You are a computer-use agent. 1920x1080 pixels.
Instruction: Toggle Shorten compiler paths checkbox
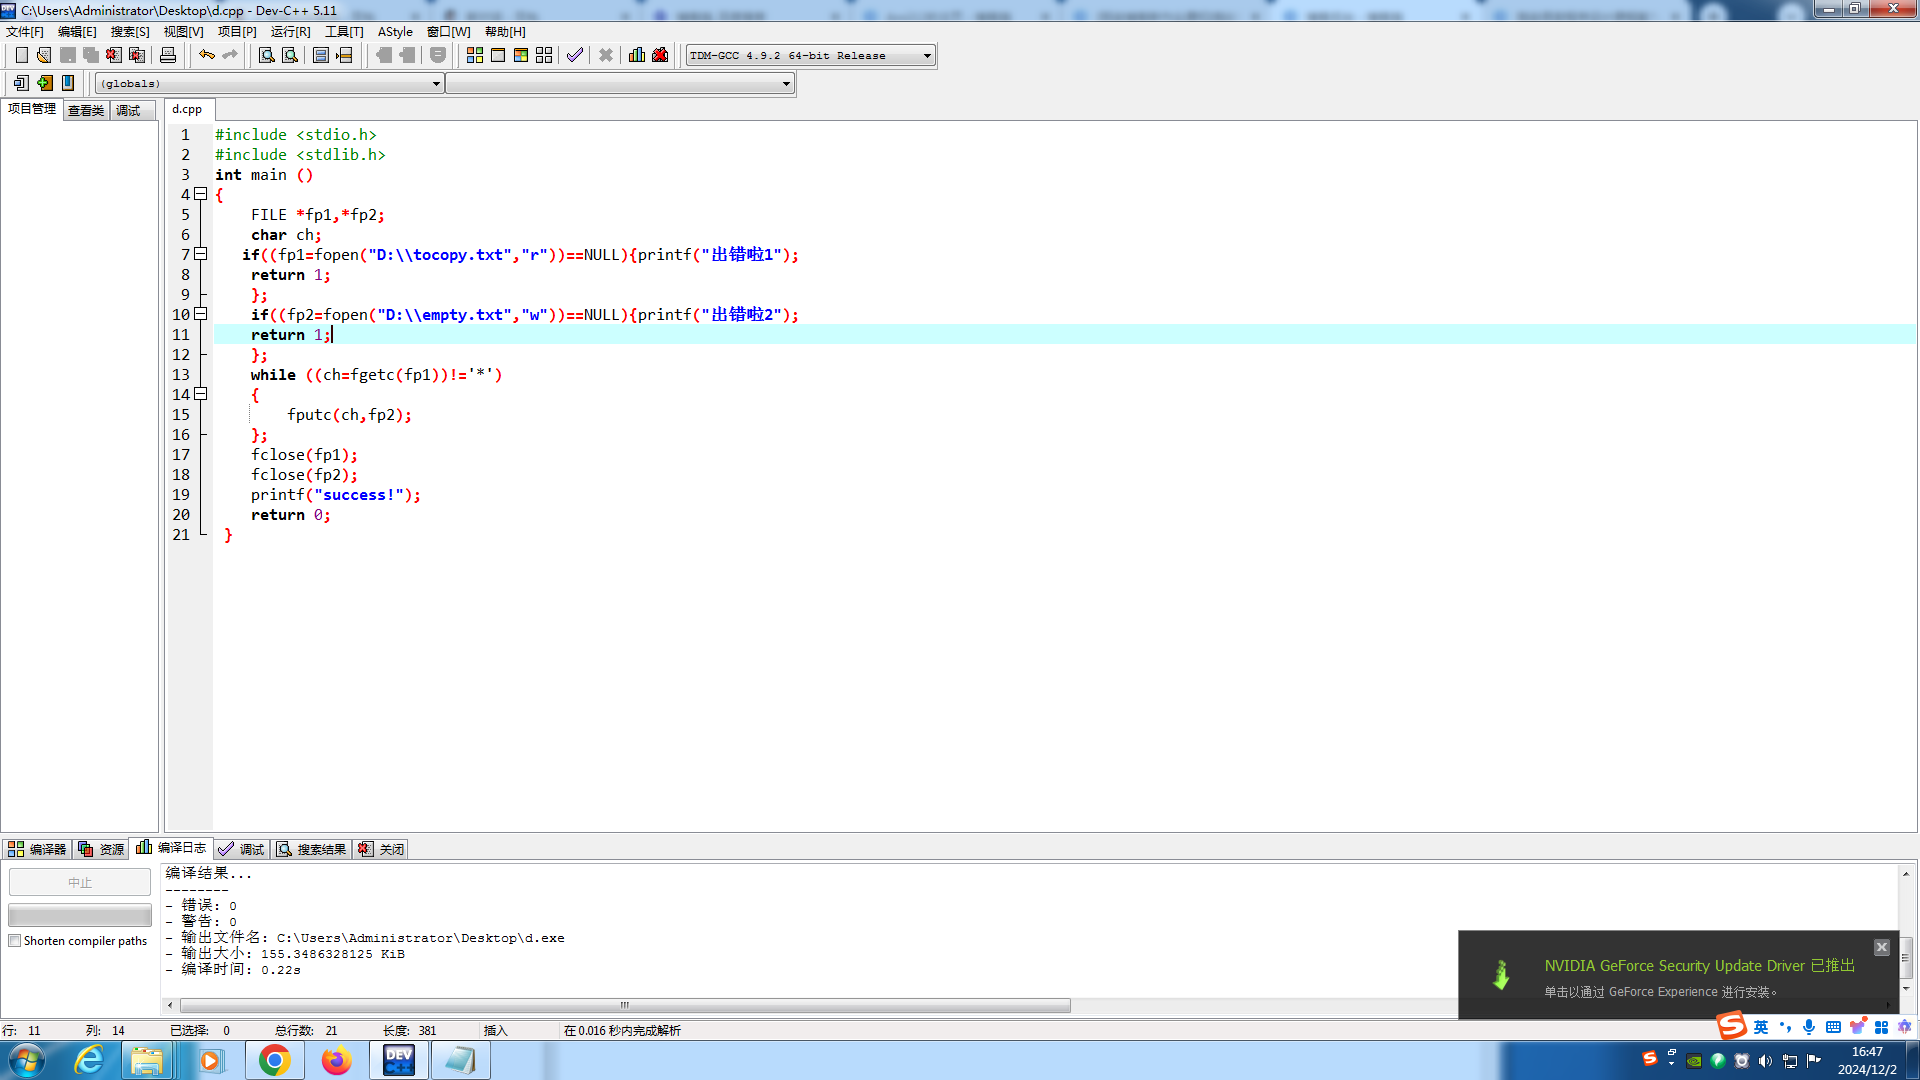point(15,941)
